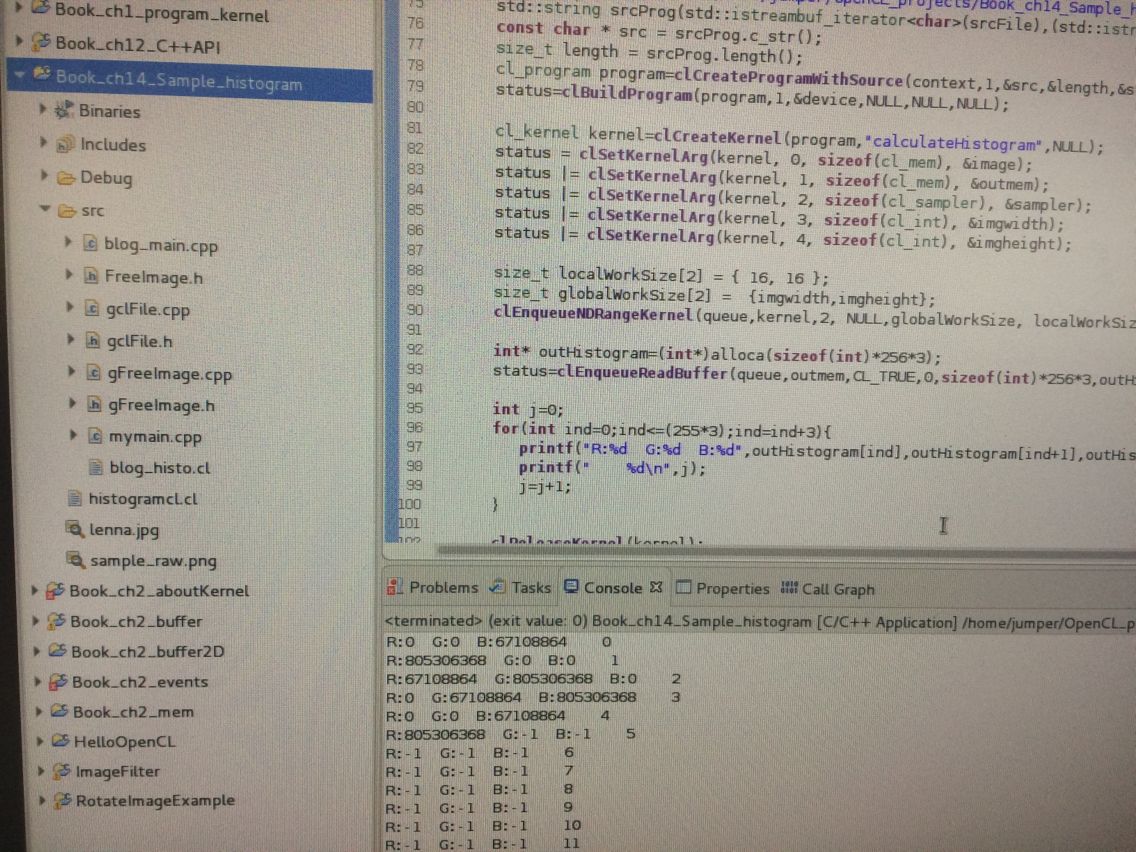
Task: Click the localWorkSize declaration line
Action: (661, 276)
